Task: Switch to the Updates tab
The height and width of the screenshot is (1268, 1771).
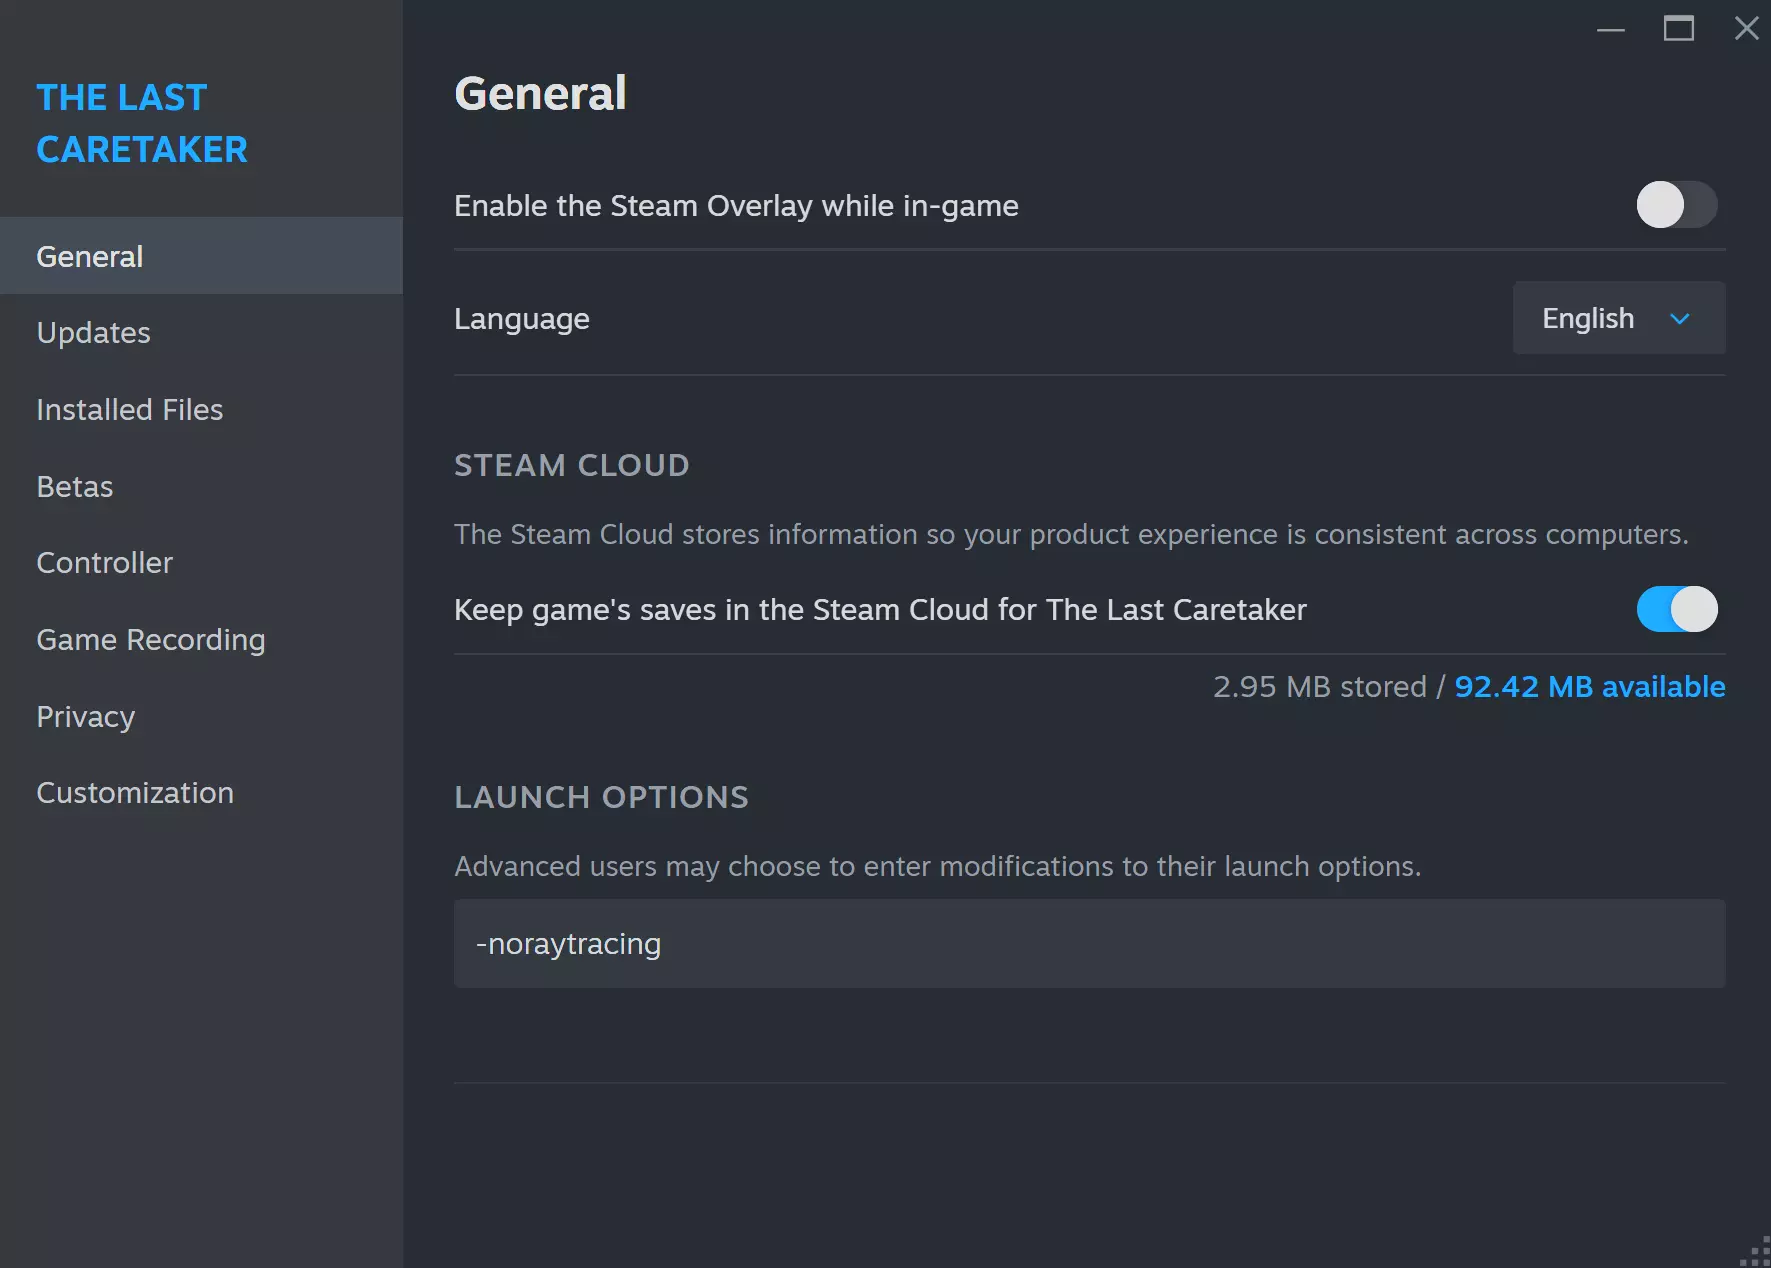Action: (94, 333)
